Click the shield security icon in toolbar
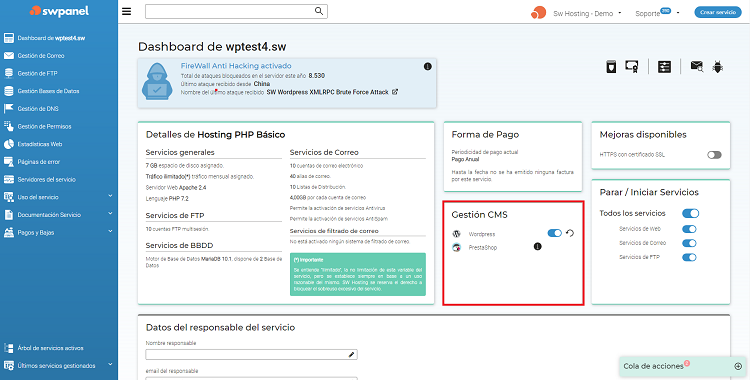This screenshot has height=380, width=750. [611, 67]
